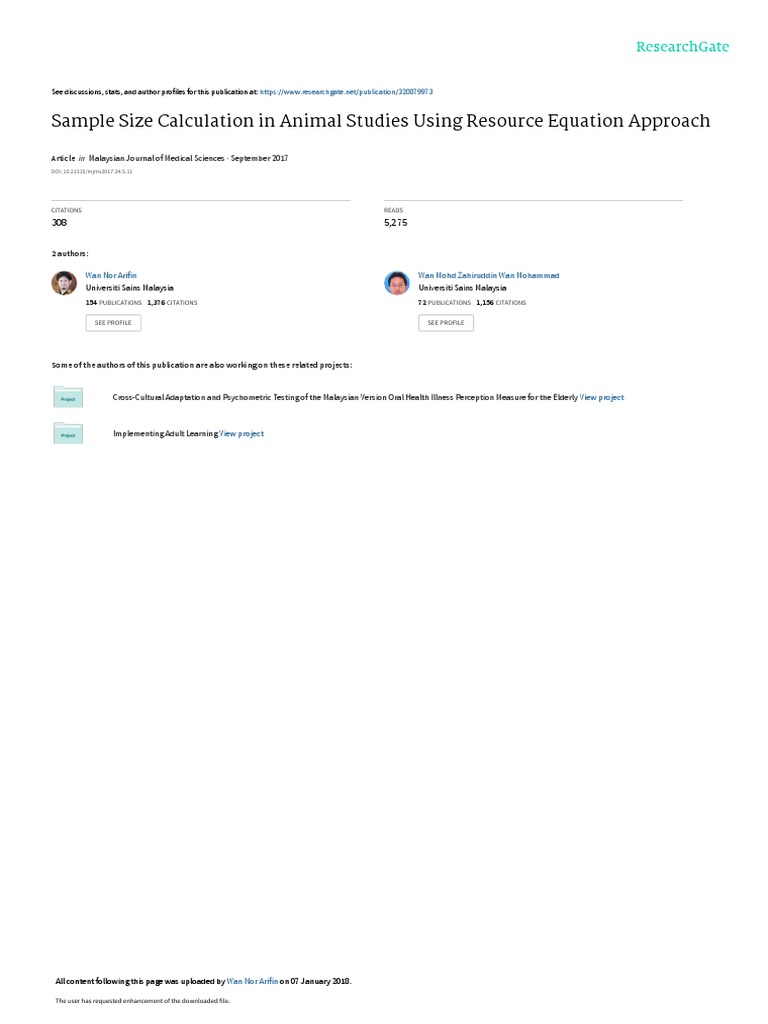Click the article title Sample Size Calculation
Image resolution: width=768 pixels, height=1024 pixels.
click(381, 121)
